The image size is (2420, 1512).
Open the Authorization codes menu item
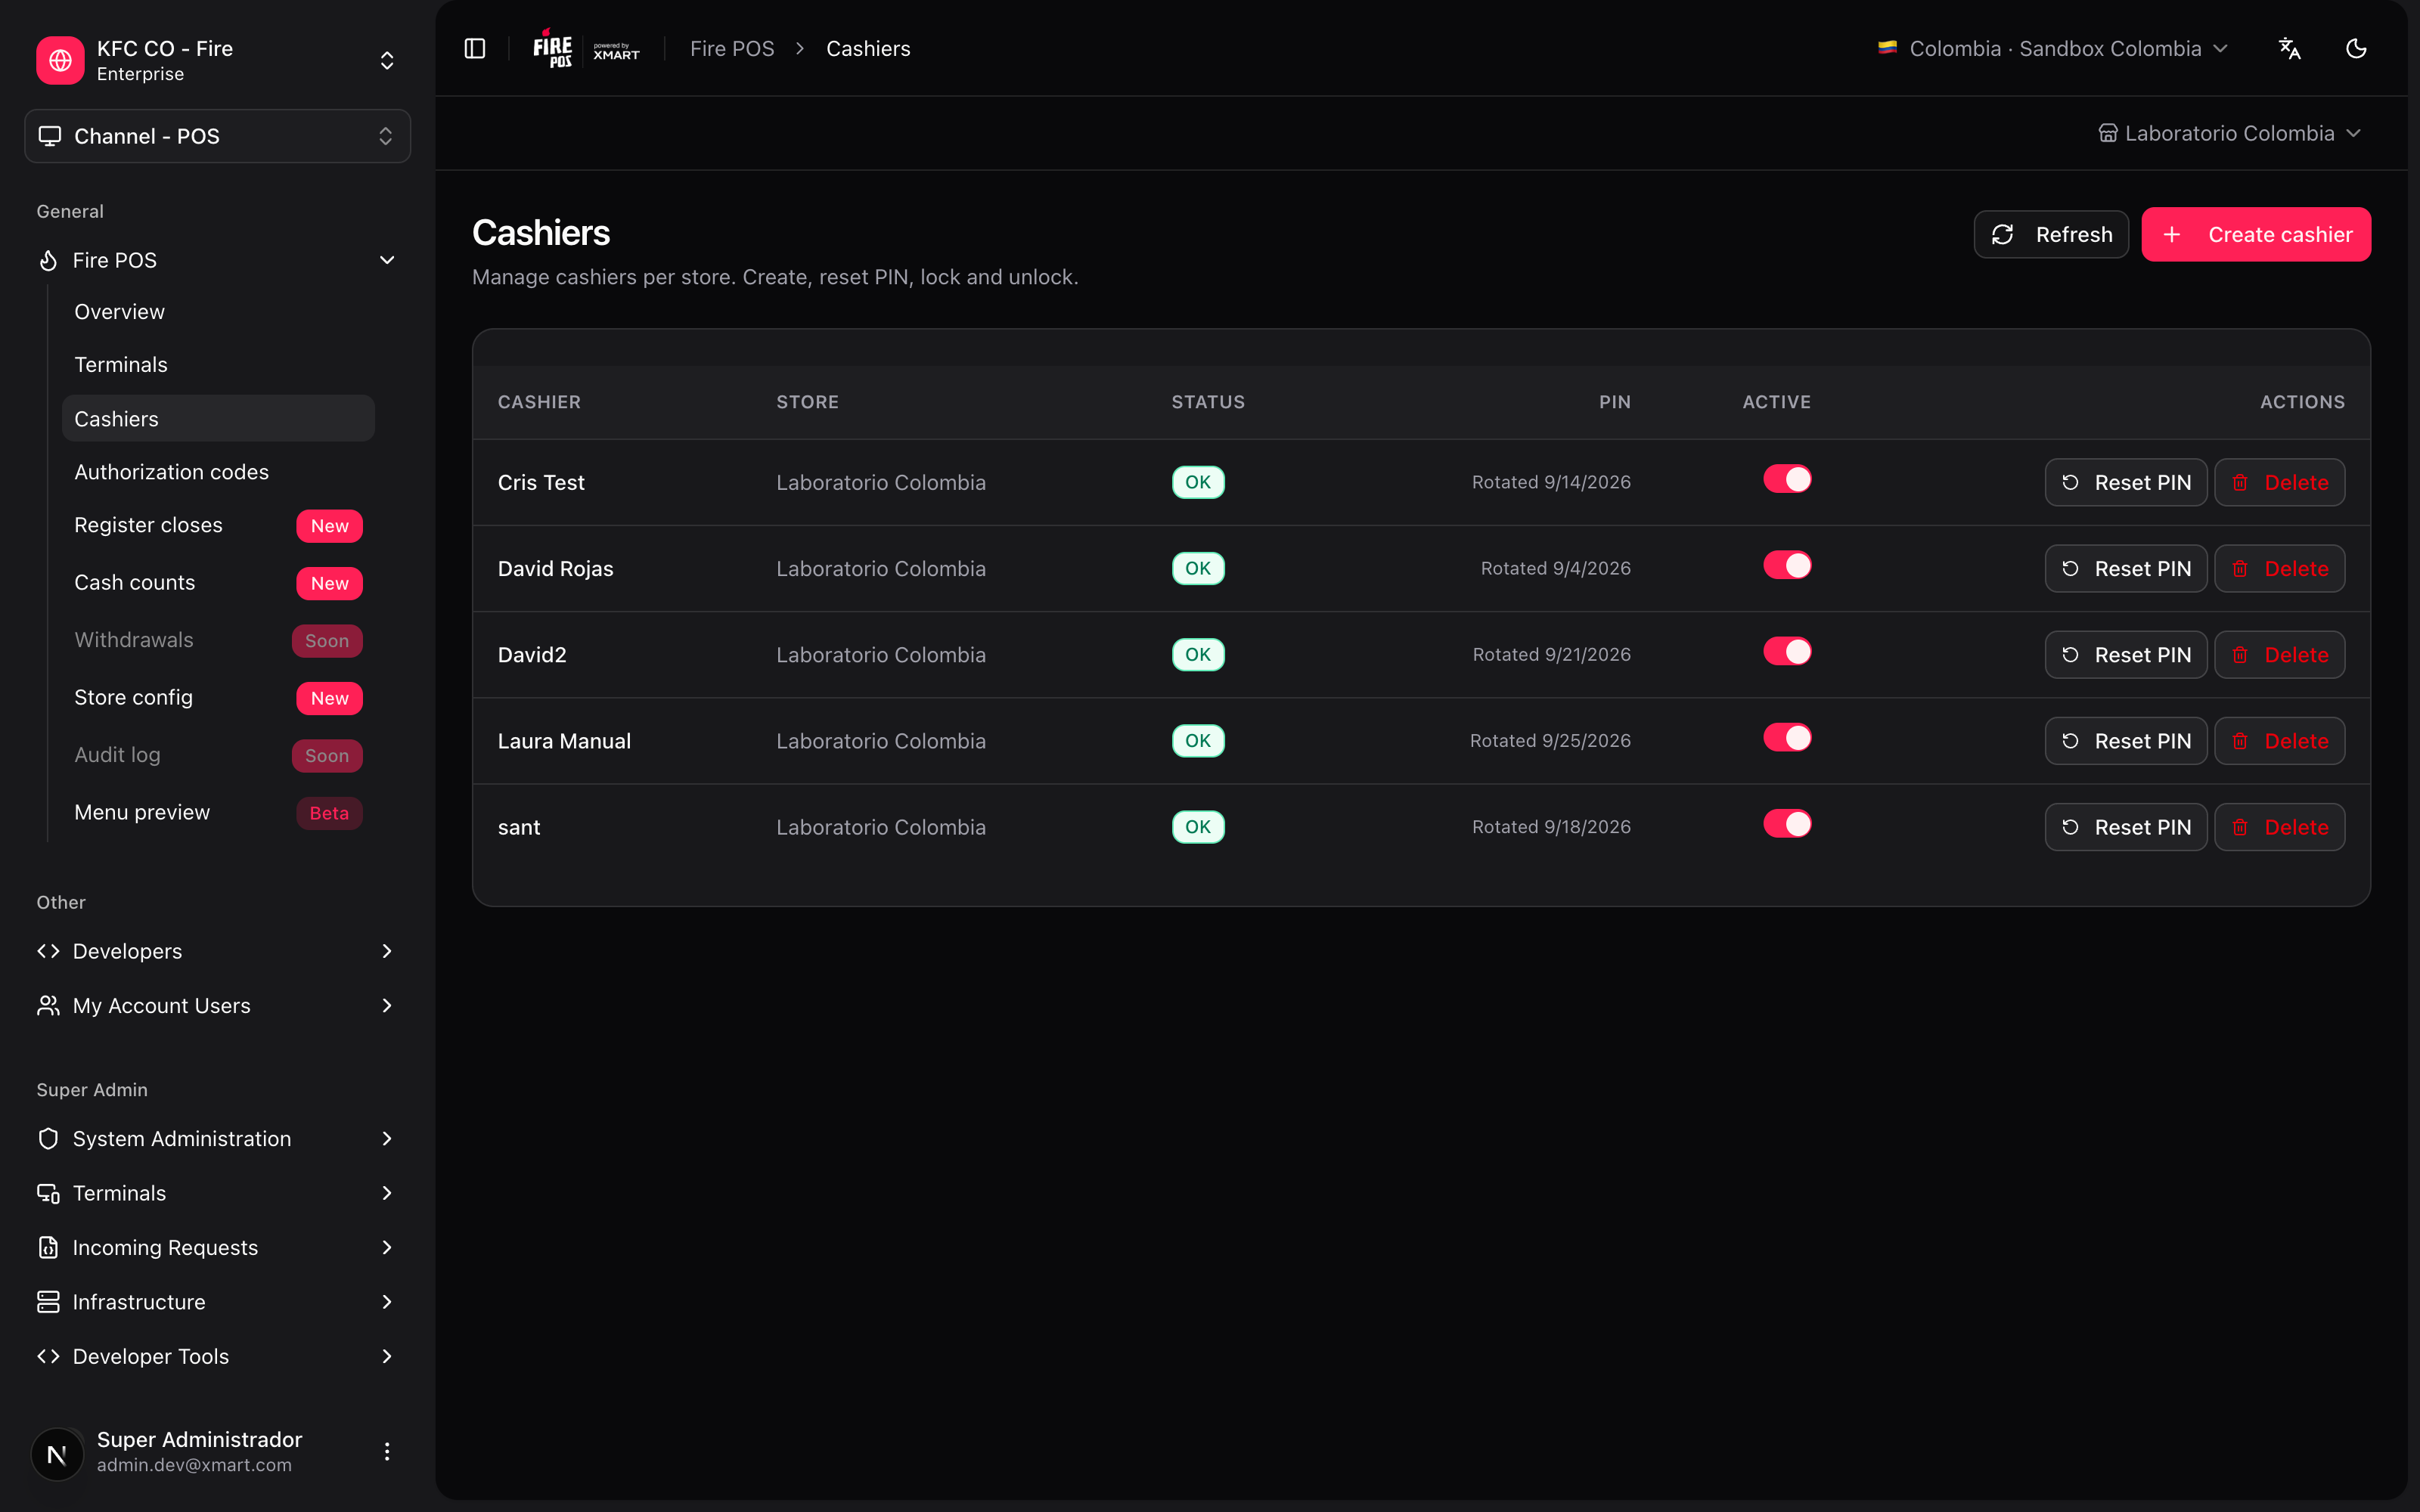click(x=218, y=472)
